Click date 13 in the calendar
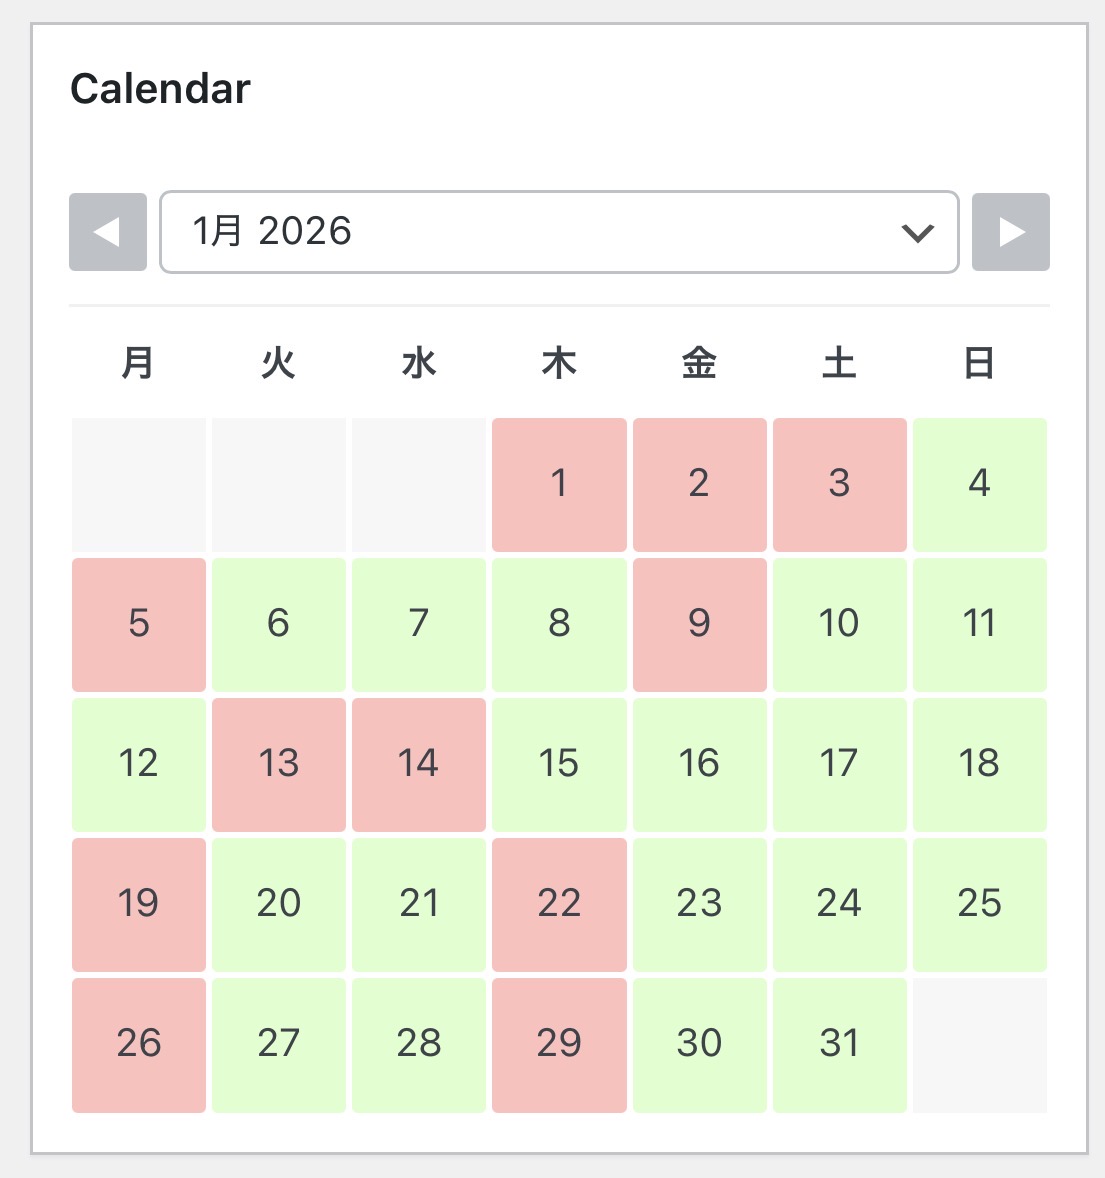The image size is (1105, 1178). 279,765
